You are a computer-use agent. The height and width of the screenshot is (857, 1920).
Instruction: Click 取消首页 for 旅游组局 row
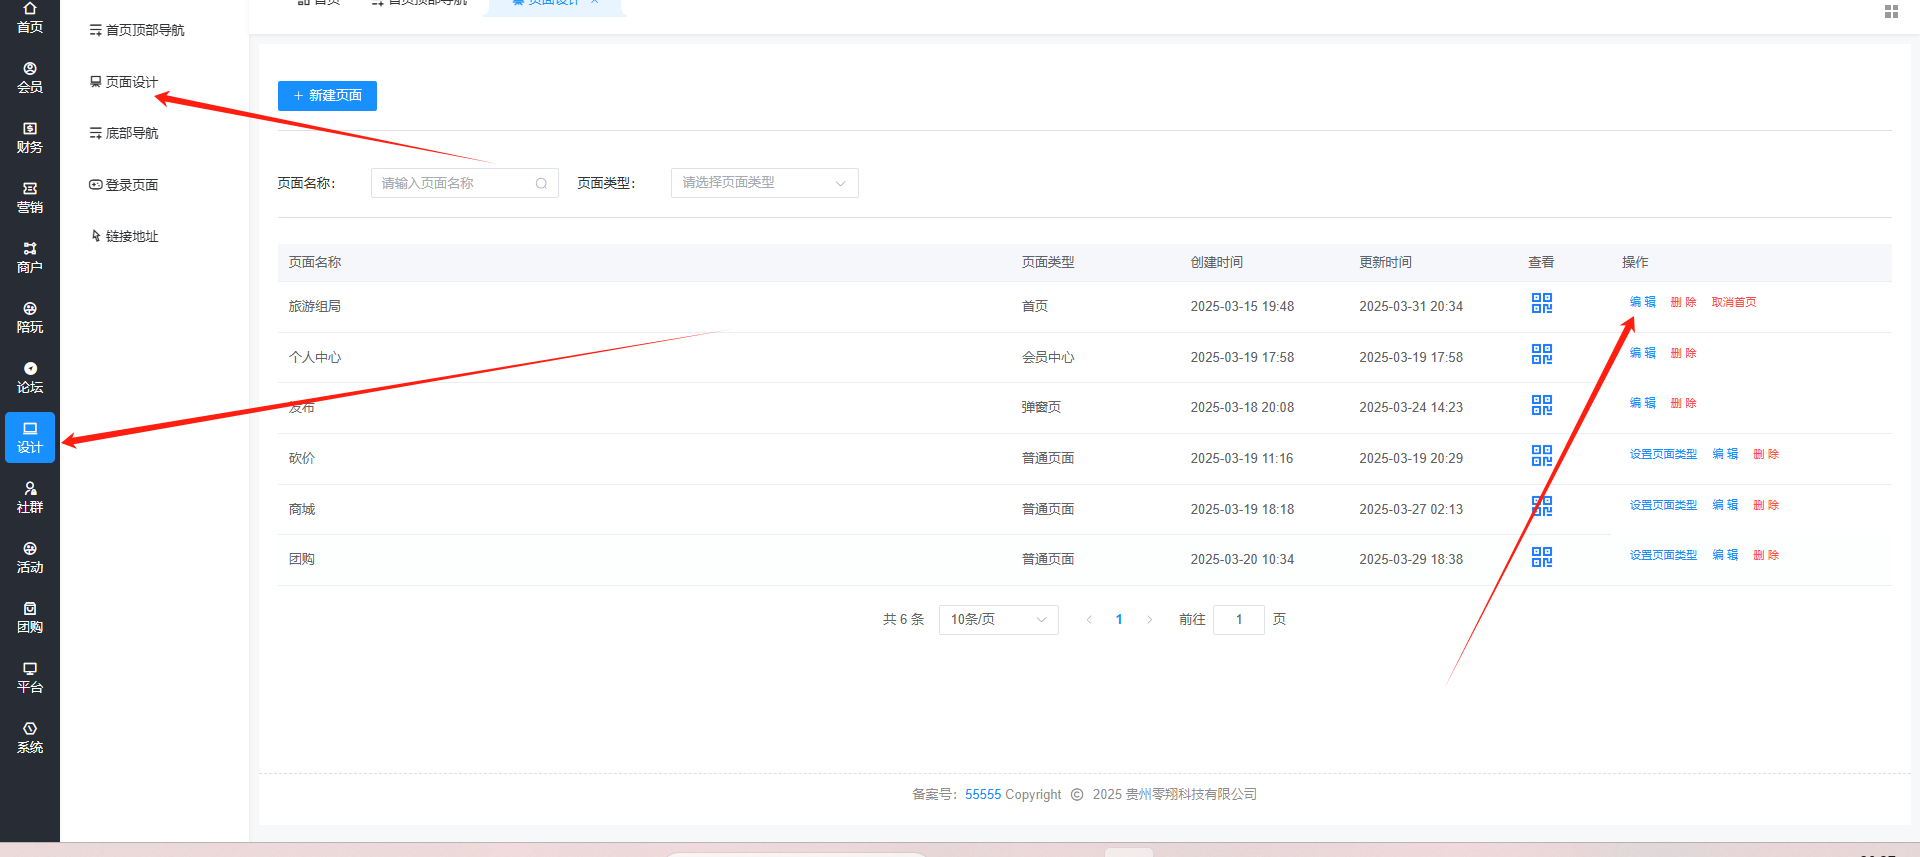pos(1733,302)
